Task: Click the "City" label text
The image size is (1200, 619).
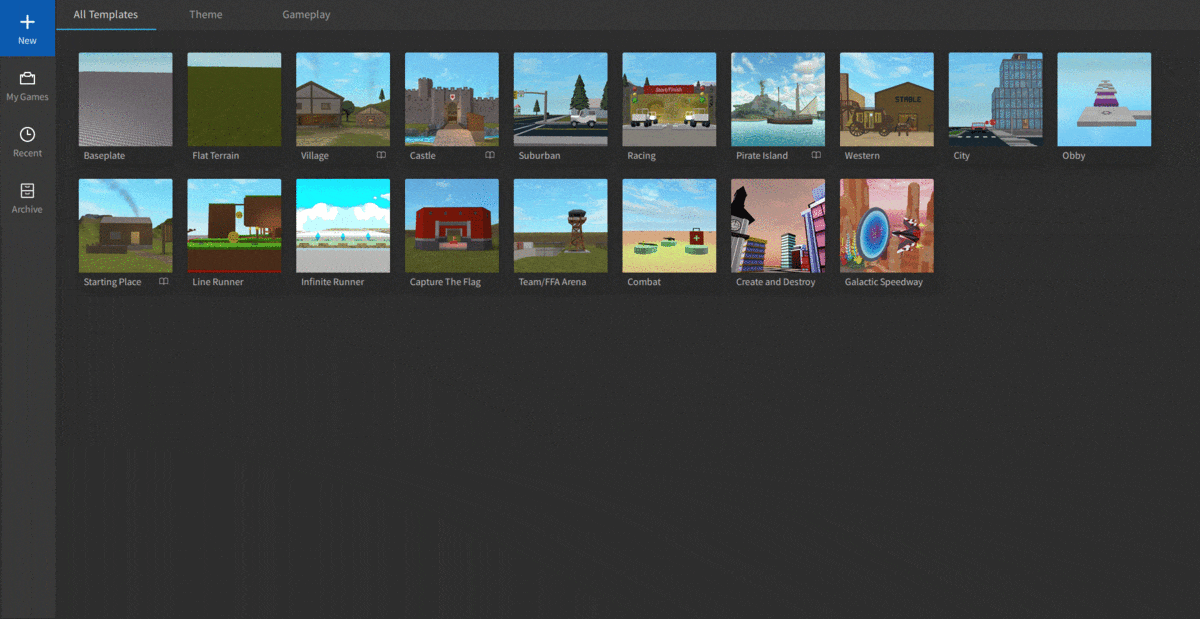Action: point(962,156)
